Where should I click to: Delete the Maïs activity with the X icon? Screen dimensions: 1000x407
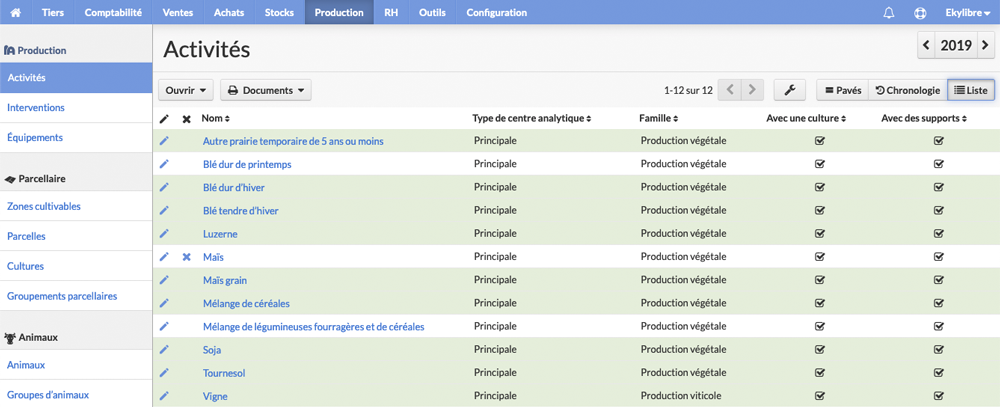pyautogui.click(x=186, y=257)
